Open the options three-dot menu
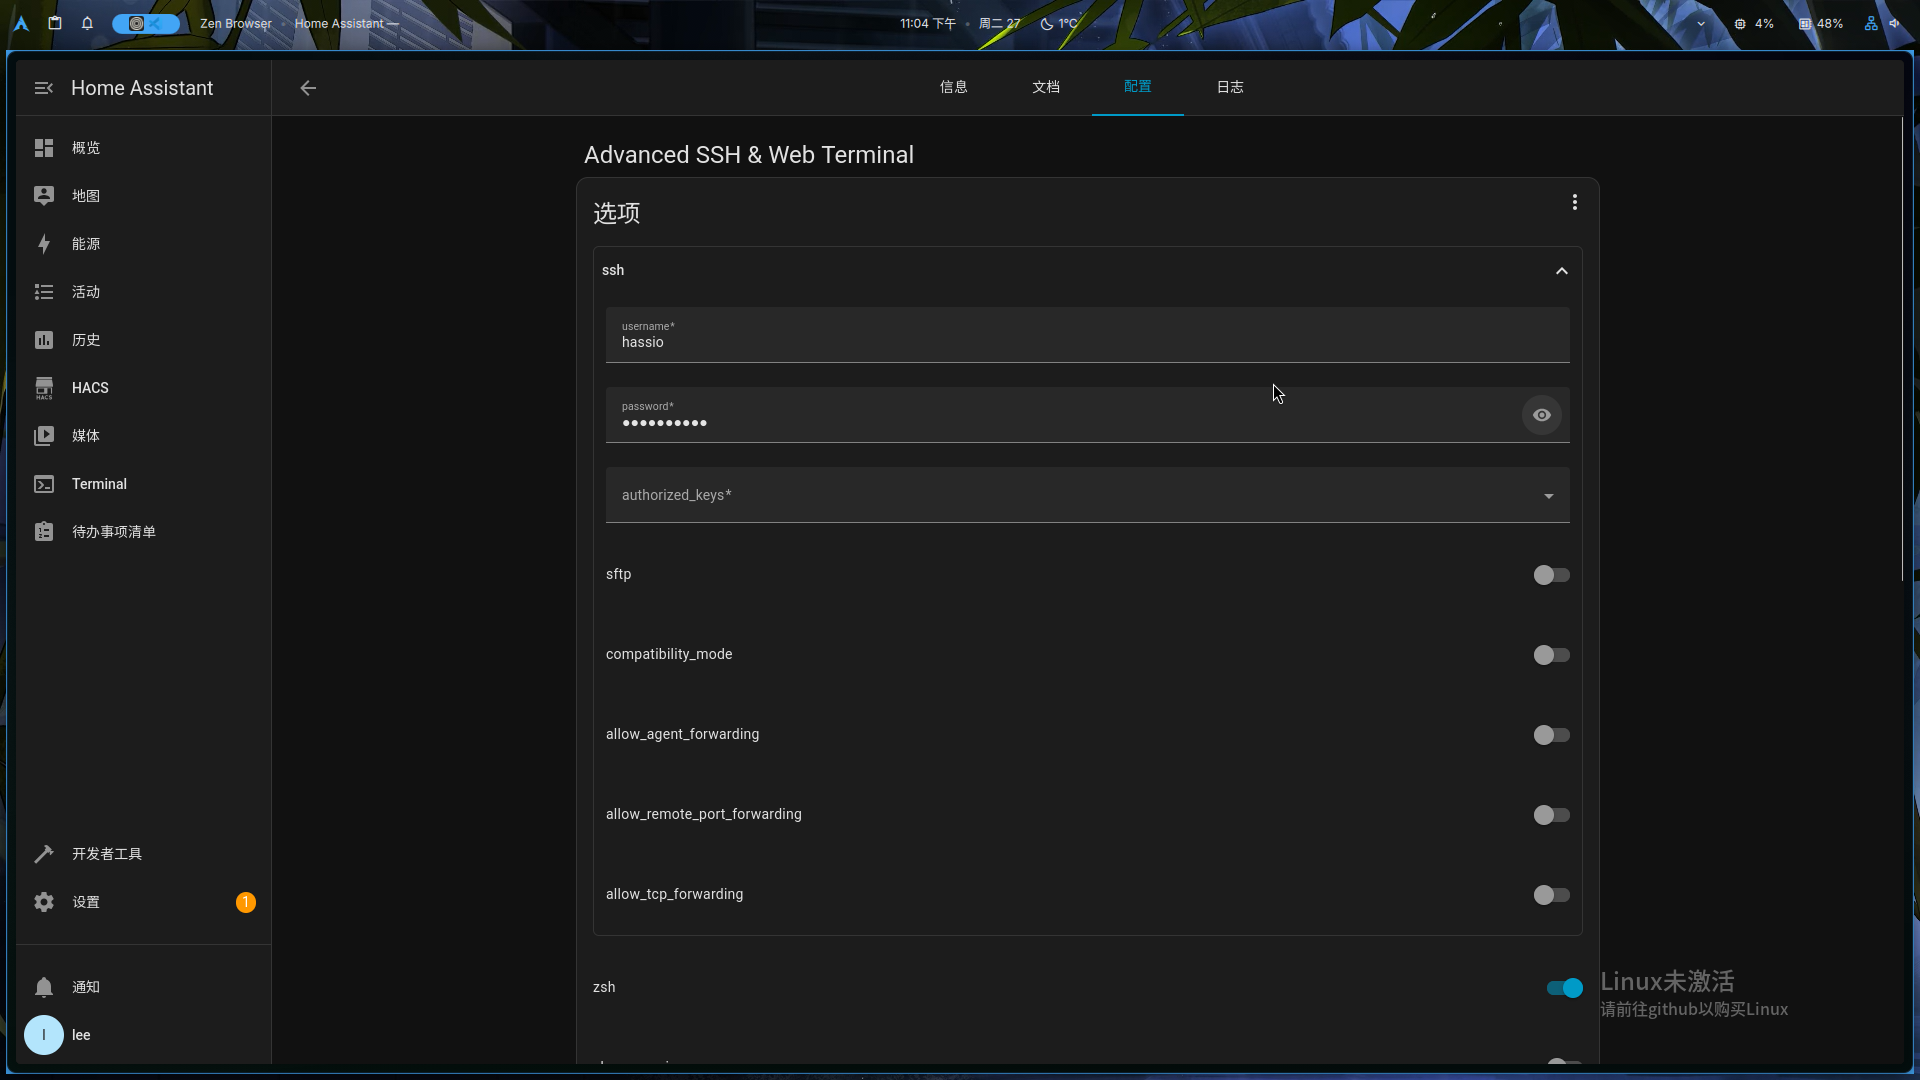Viewport: 1920px width, 1080px height. click(x=1574, y=202)
